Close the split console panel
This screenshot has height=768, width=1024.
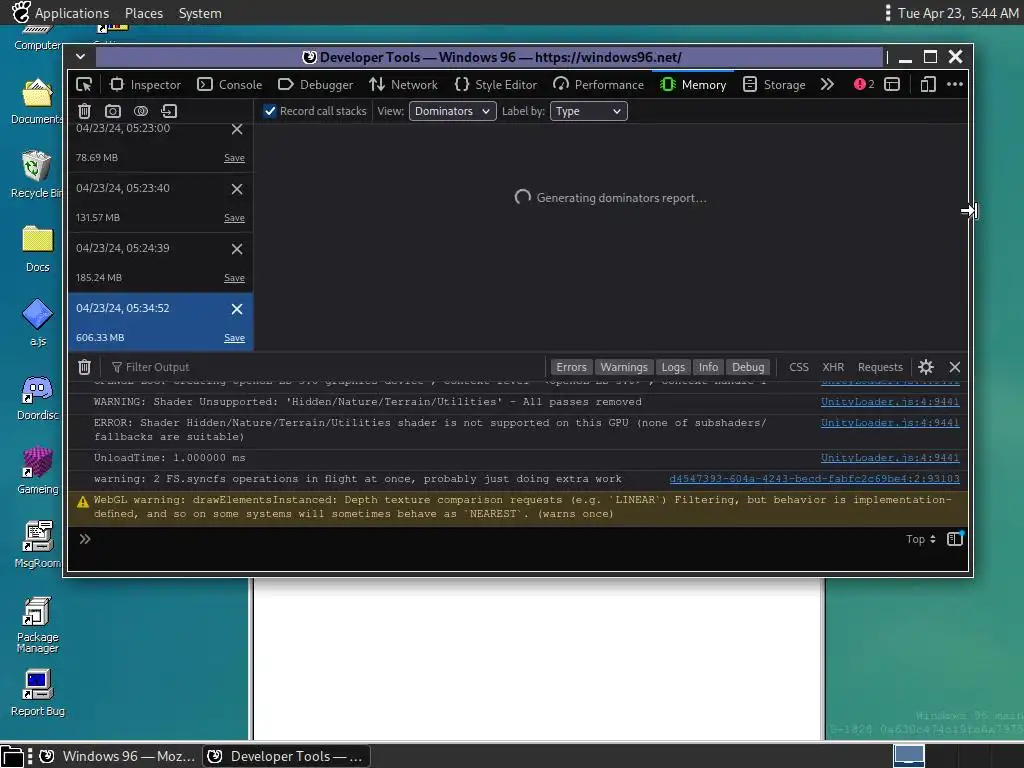(955, 367)
